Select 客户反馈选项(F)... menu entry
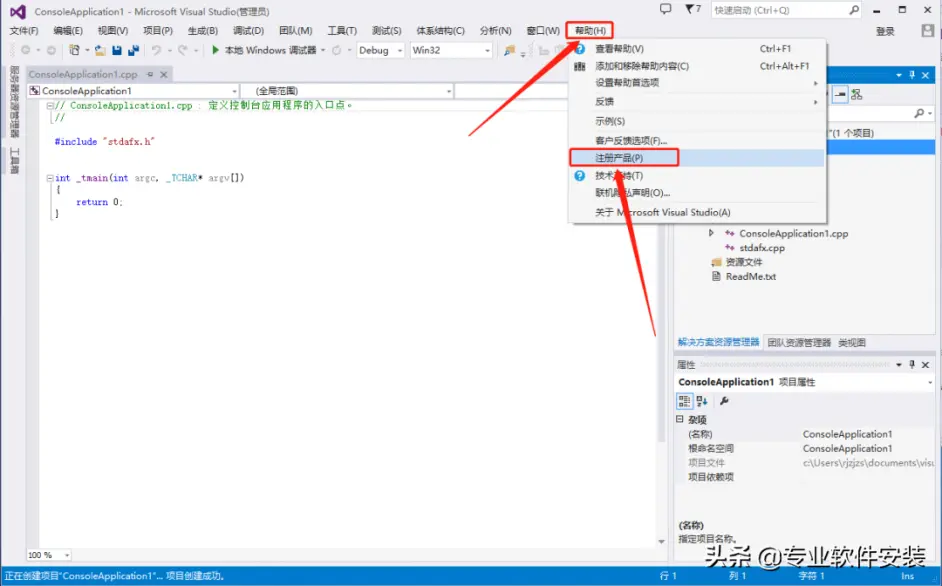 point(697,140)
